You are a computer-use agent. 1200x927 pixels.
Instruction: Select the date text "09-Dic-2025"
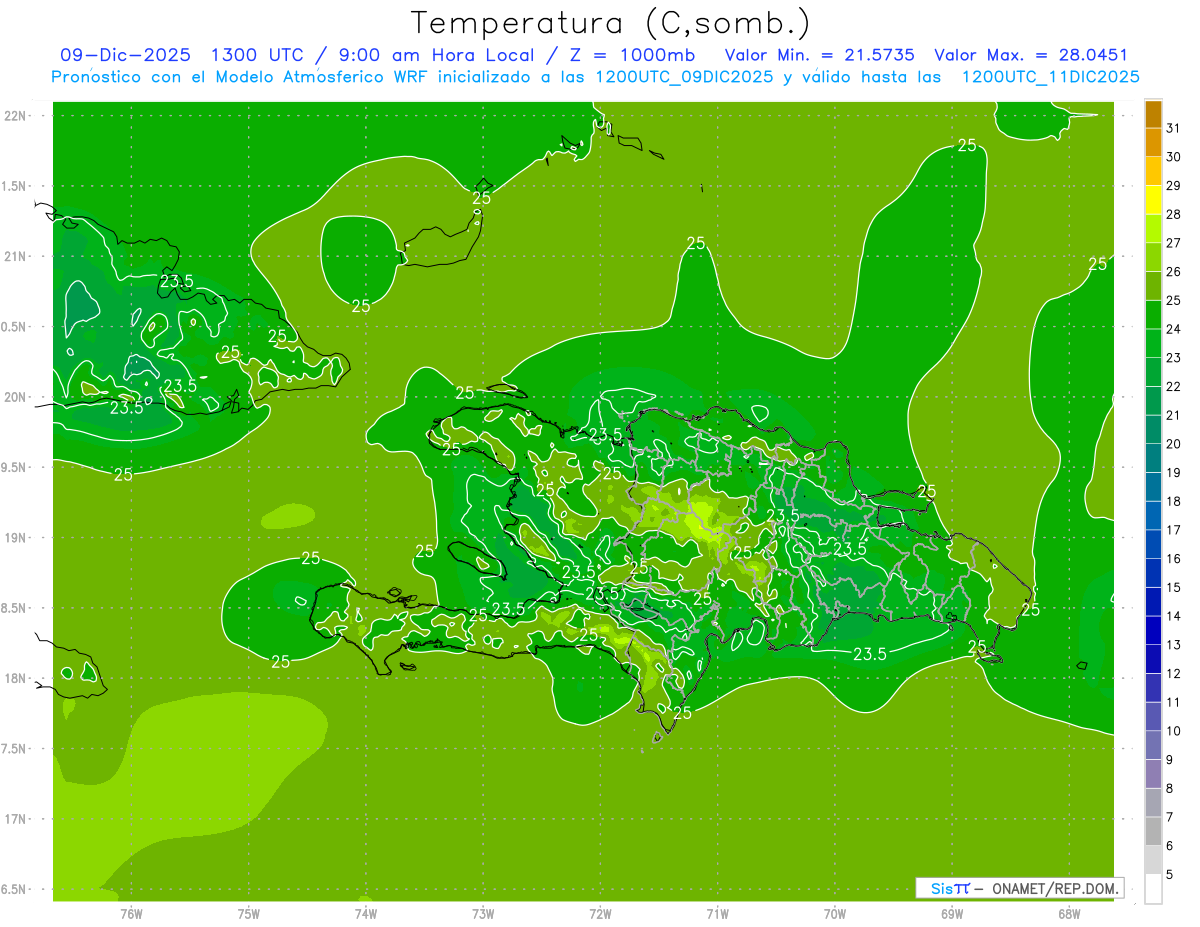coord(125,55)
